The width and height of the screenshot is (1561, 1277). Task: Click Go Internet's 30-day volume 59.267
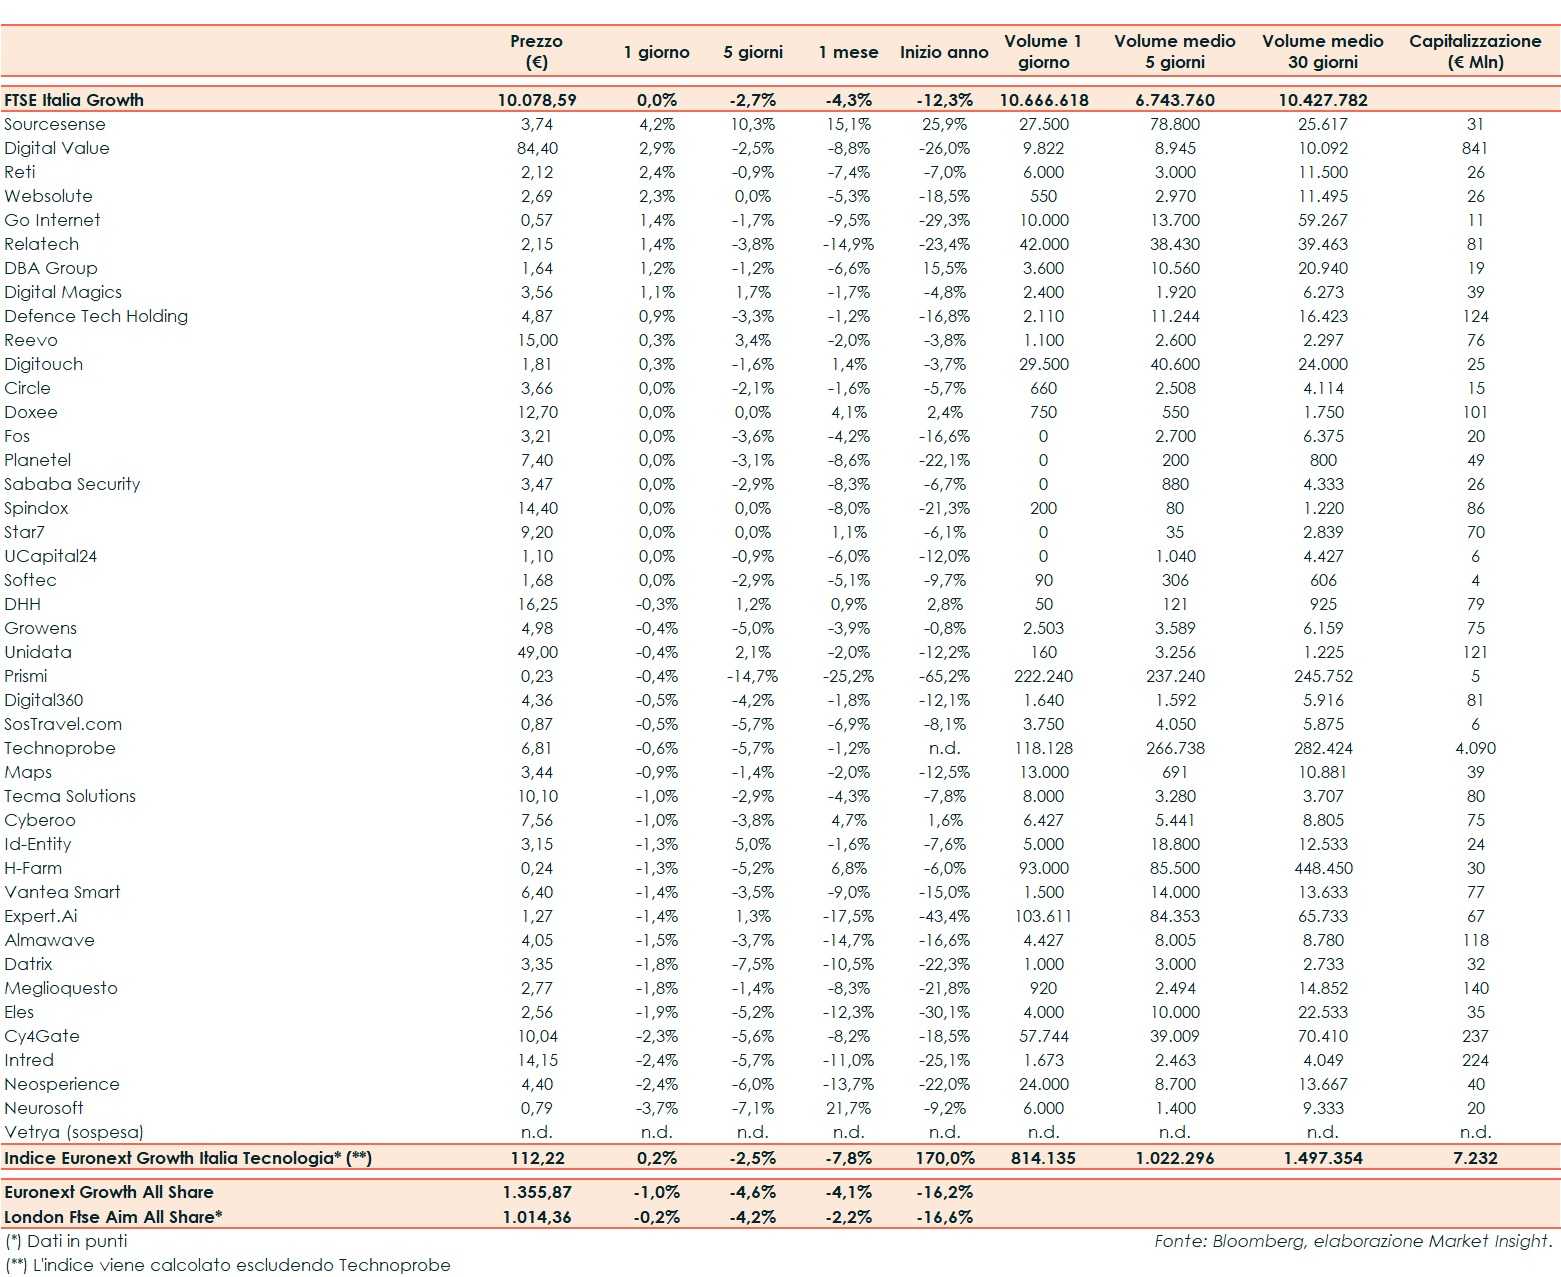(1323, 220)
